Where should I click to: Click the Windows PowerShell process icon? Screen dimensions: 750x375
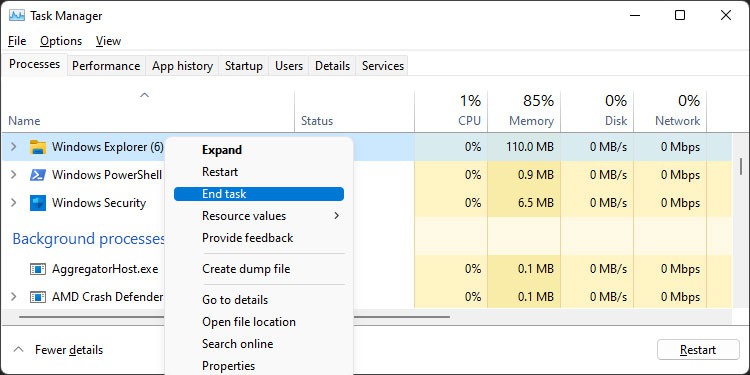[37, 175]
